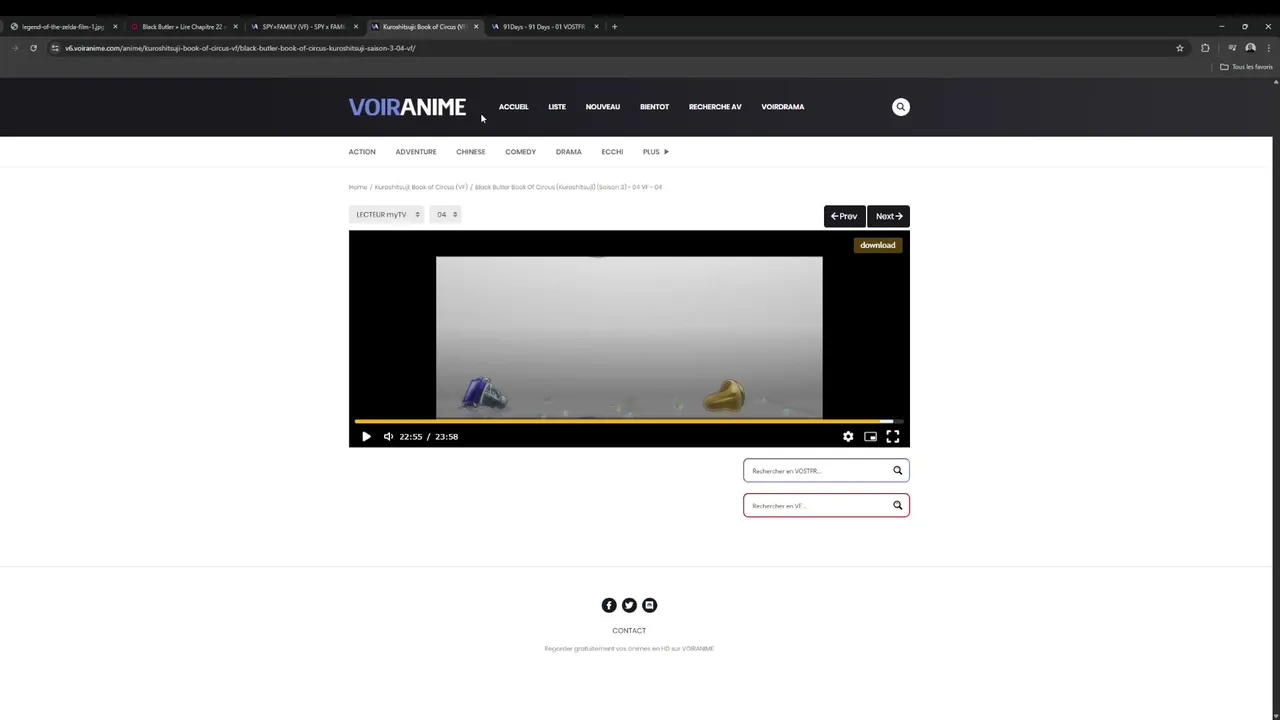Play the video with the play button

tap(366, 436)
